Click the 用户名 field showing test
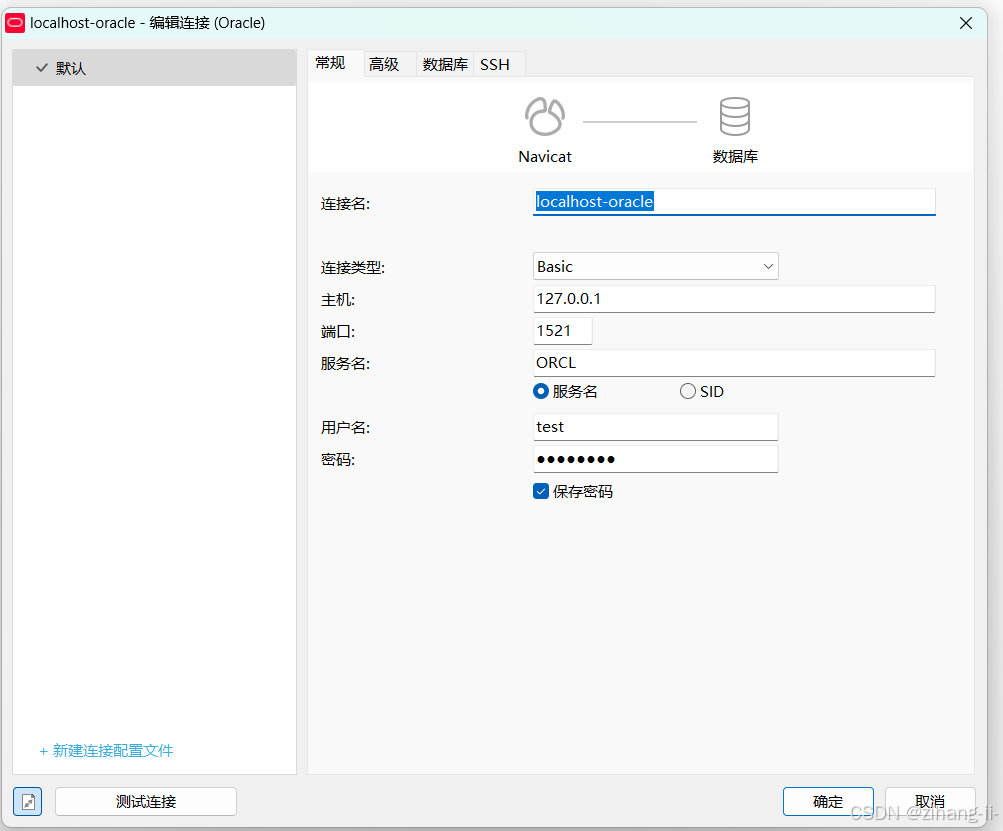This screenshot has height=831, width=1003. (655, 427)
